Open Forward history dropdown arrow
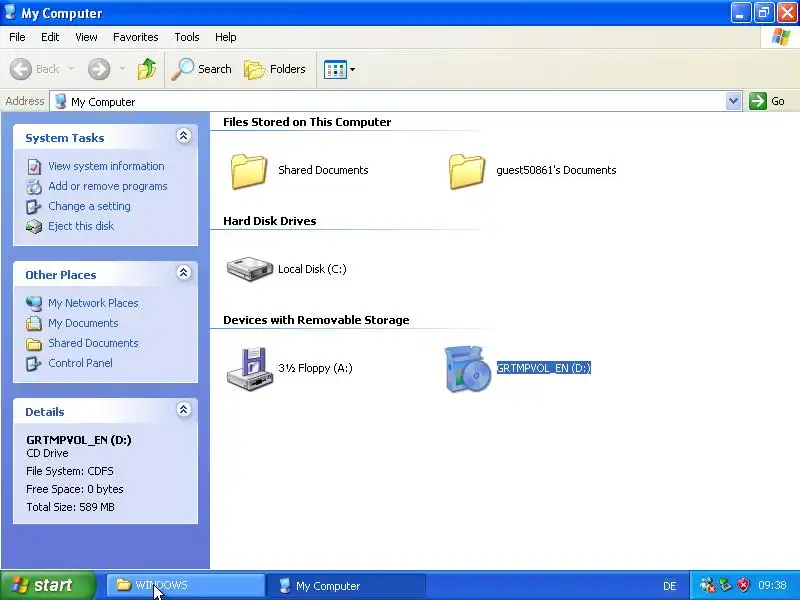Screen dimensions: 800x600 click(x=122, y=69)
